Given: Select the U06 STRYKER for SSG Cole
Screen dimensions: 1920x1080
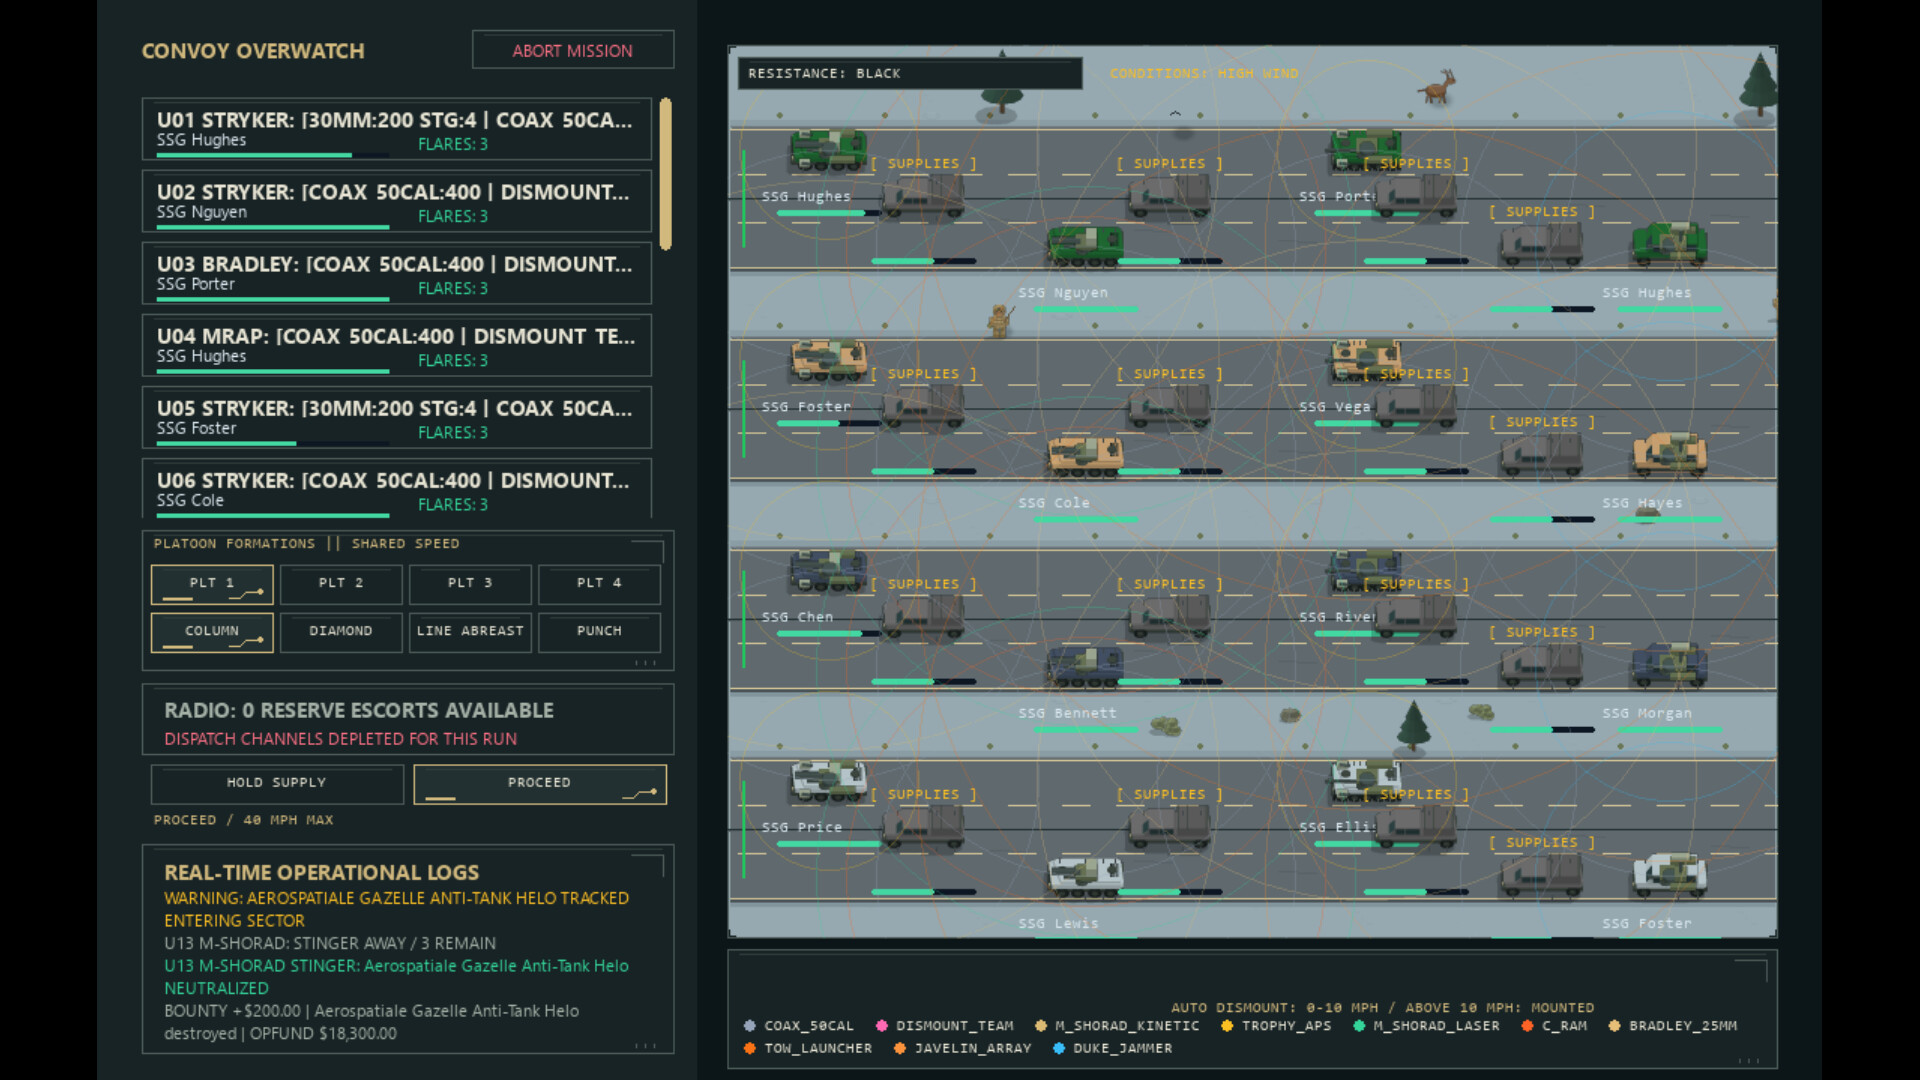Looking at the screenshot, I should (396, 488).
